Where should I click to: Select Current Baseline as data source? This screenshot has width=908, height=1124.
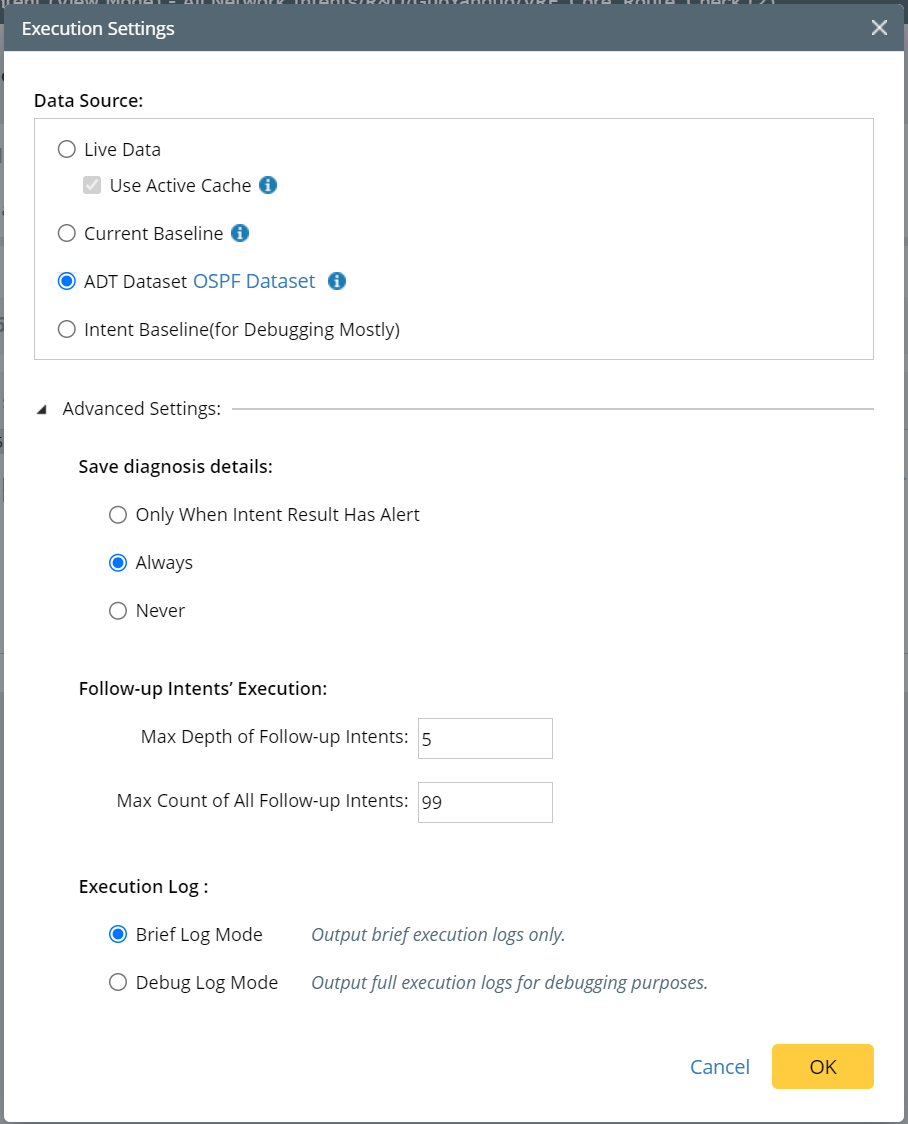tap(67, 233)
